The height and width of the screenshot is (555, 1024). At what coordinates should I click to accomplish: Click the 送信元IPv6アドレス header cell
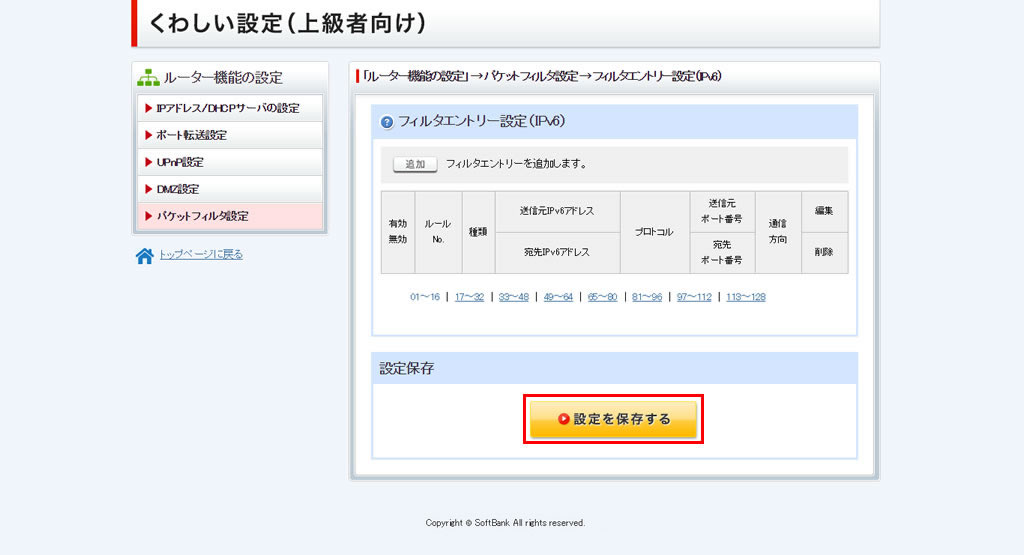pos(557,211)
